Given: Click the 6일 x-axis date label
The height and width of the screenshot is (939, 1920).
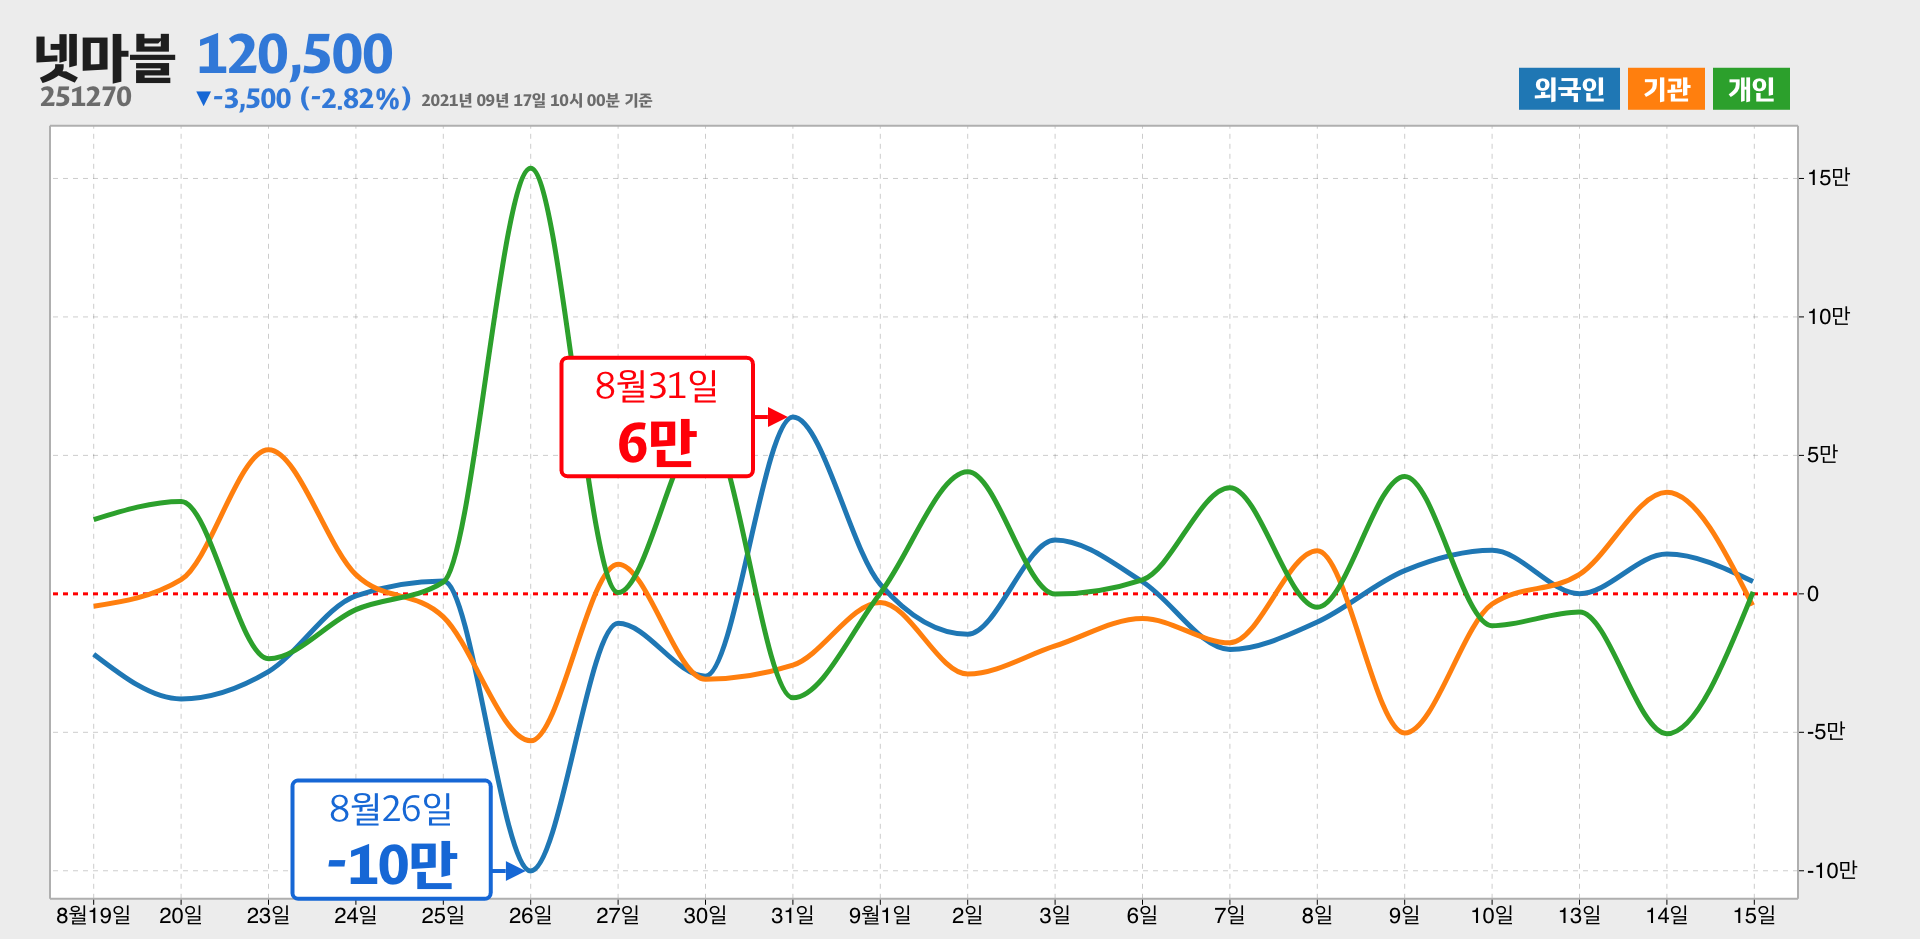Looking at the screenshot, I should (x=1142, y=915).
